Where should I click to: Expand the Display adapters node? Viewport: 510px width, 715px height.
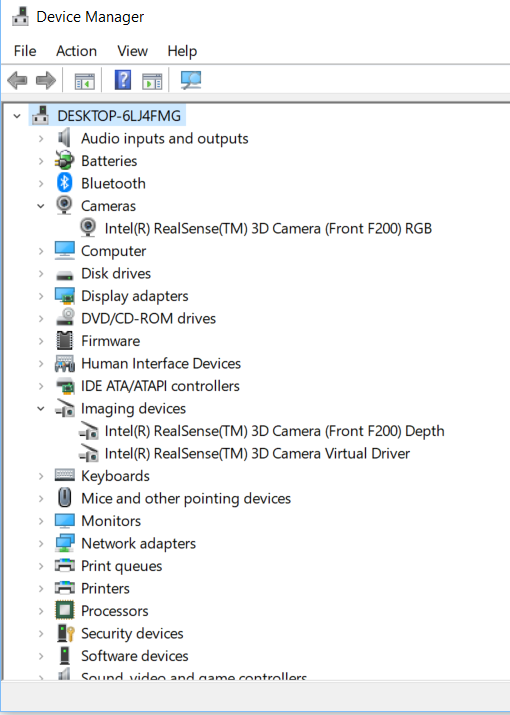click(41, 296)
